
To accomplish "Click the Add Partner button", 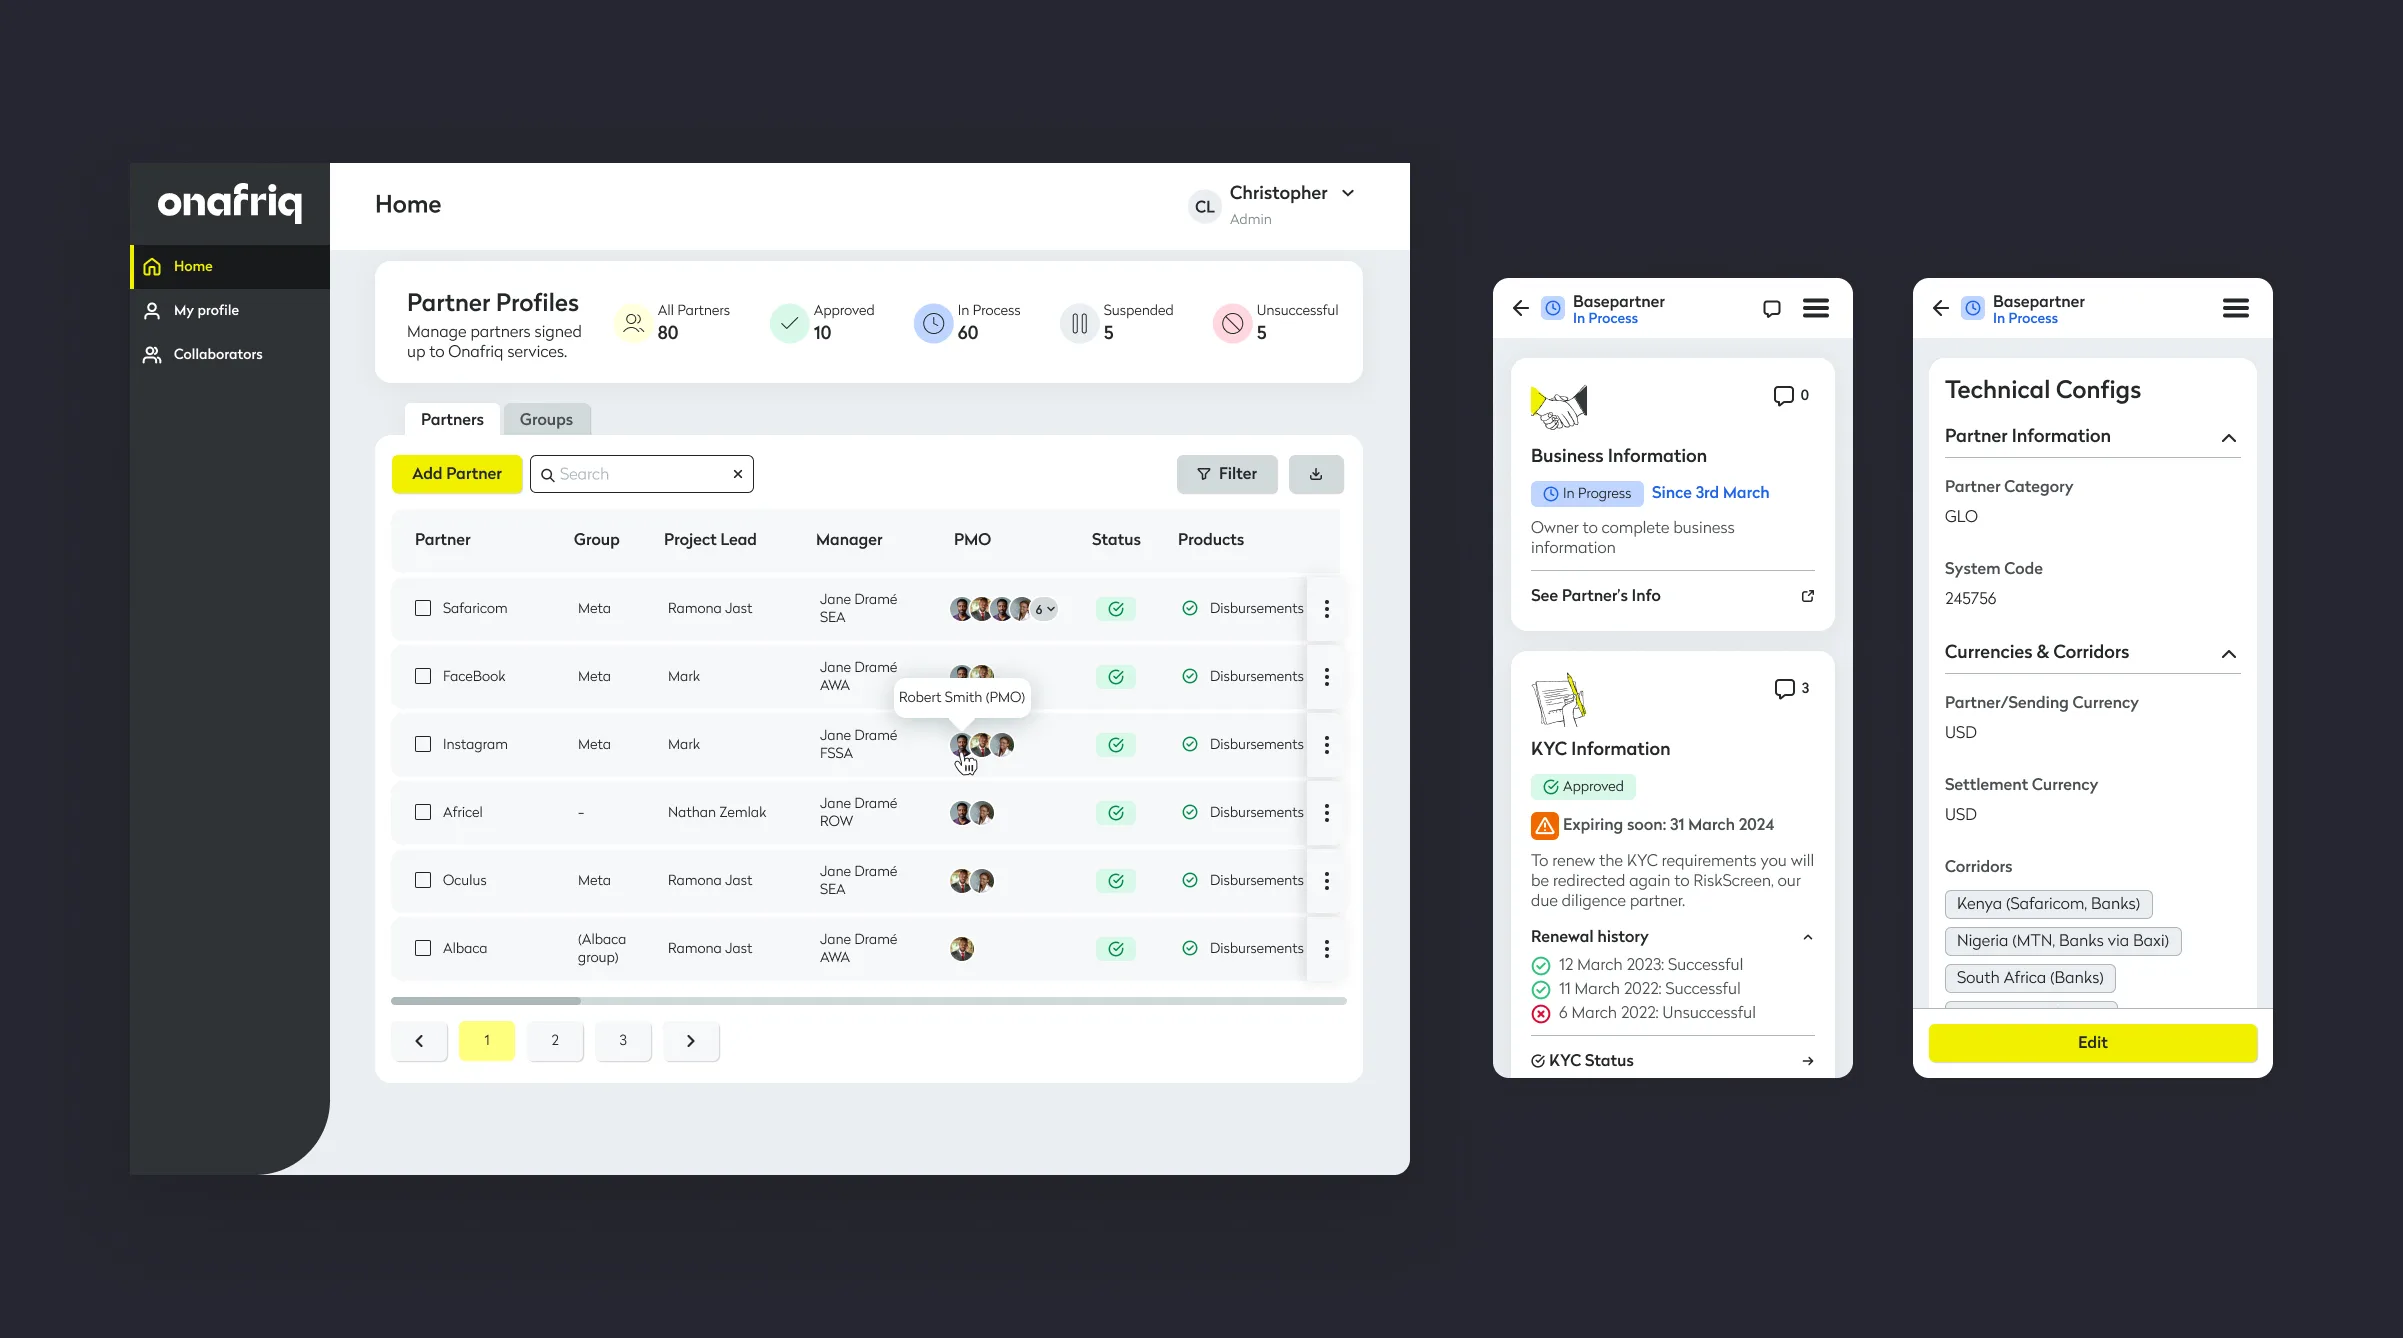I will click(x=457, y=474).
